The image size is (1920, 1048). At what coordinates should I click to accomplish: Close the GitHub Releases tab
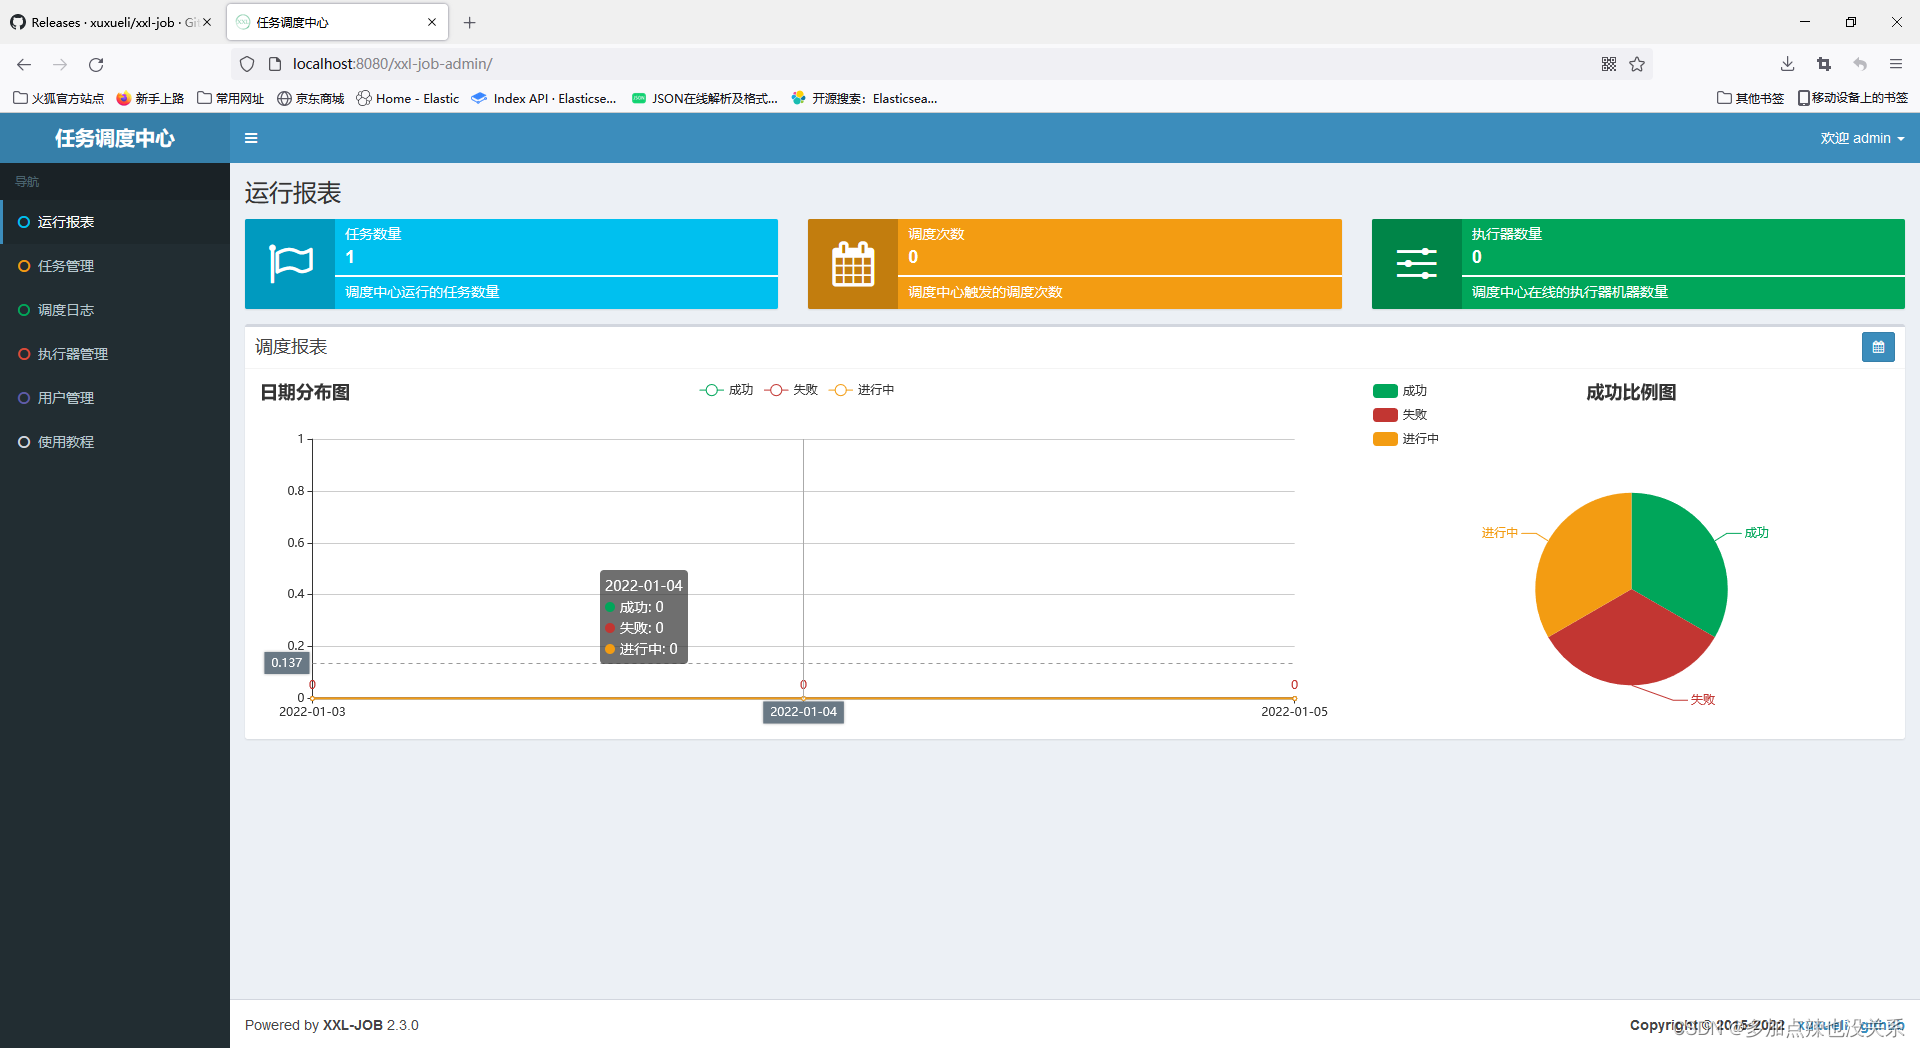(x=207, y=22)
